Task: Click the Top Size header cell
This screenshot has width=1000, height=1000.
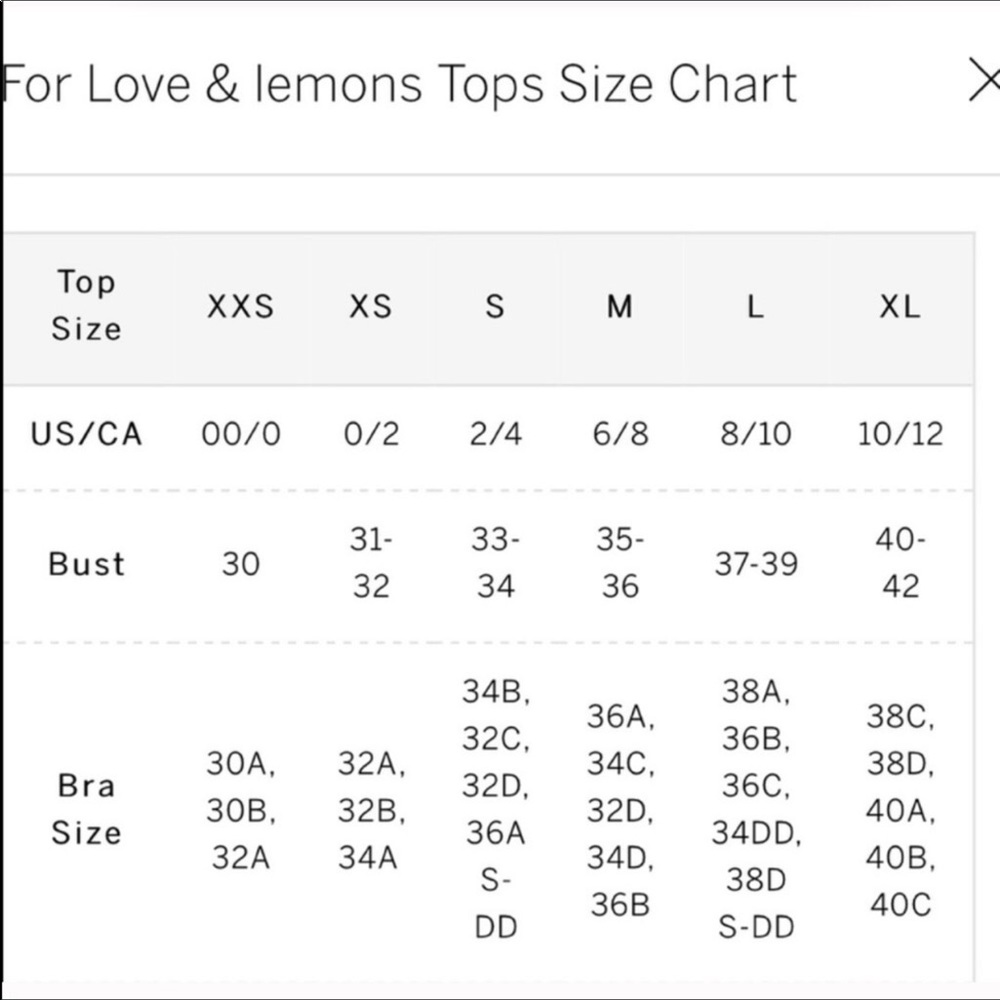Action: tap(86, 305)
